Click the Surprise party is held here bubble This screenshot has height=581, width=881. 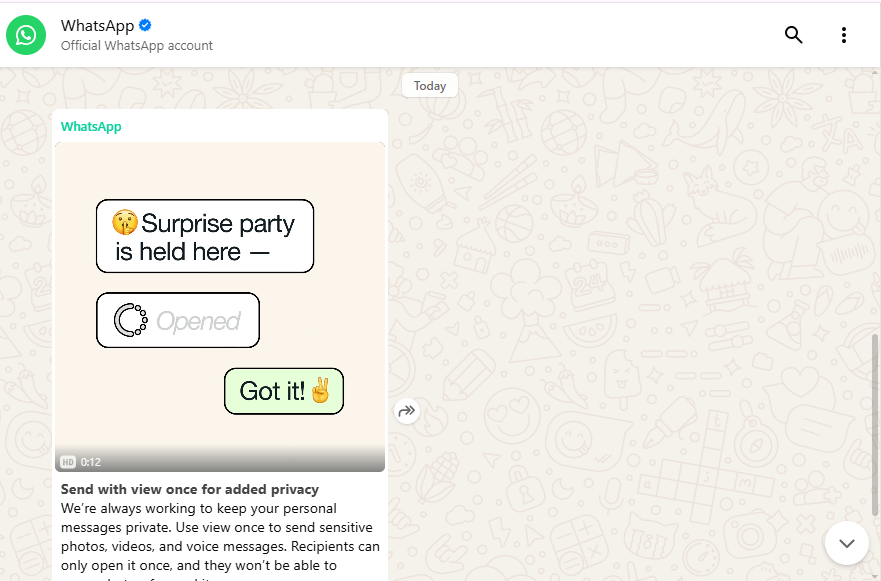[205, 236]
